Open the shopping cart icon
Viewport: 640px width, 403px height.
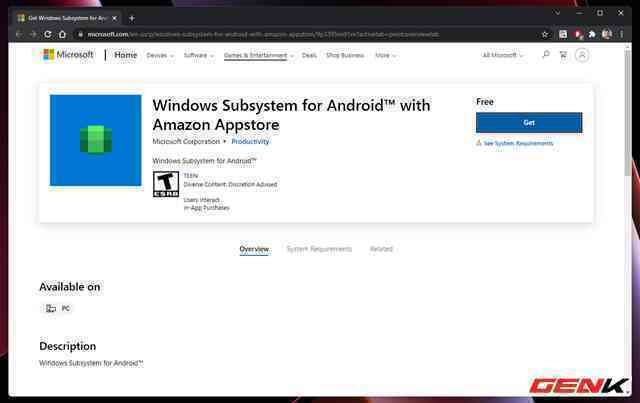point(563,55)
